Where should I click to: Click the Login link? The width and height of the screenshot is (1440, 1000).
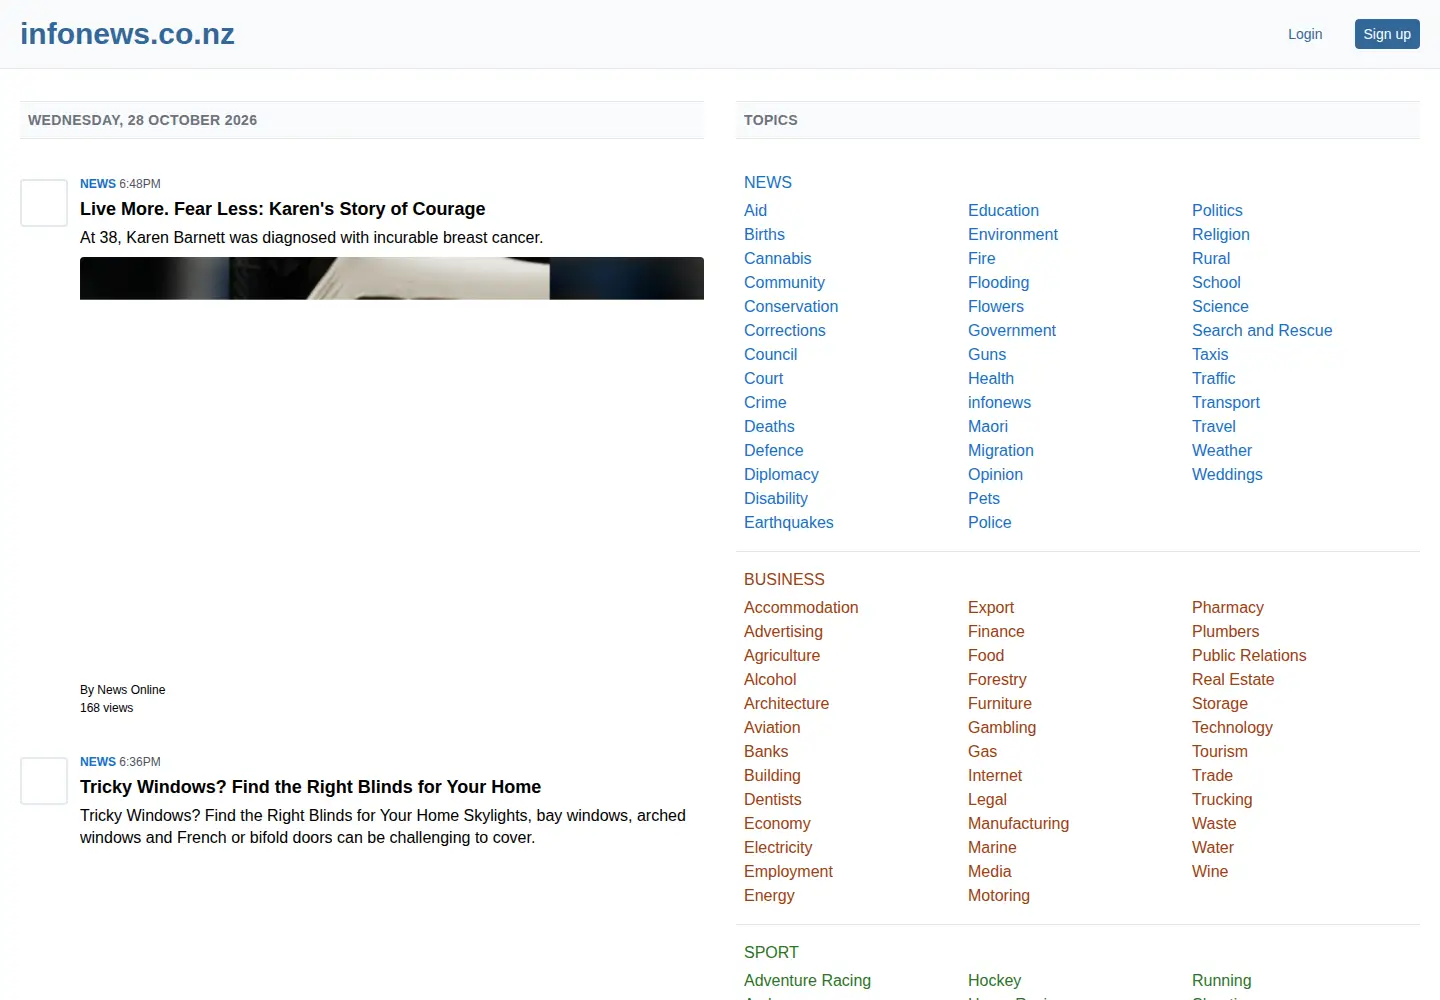click(x=1305, y=34)
